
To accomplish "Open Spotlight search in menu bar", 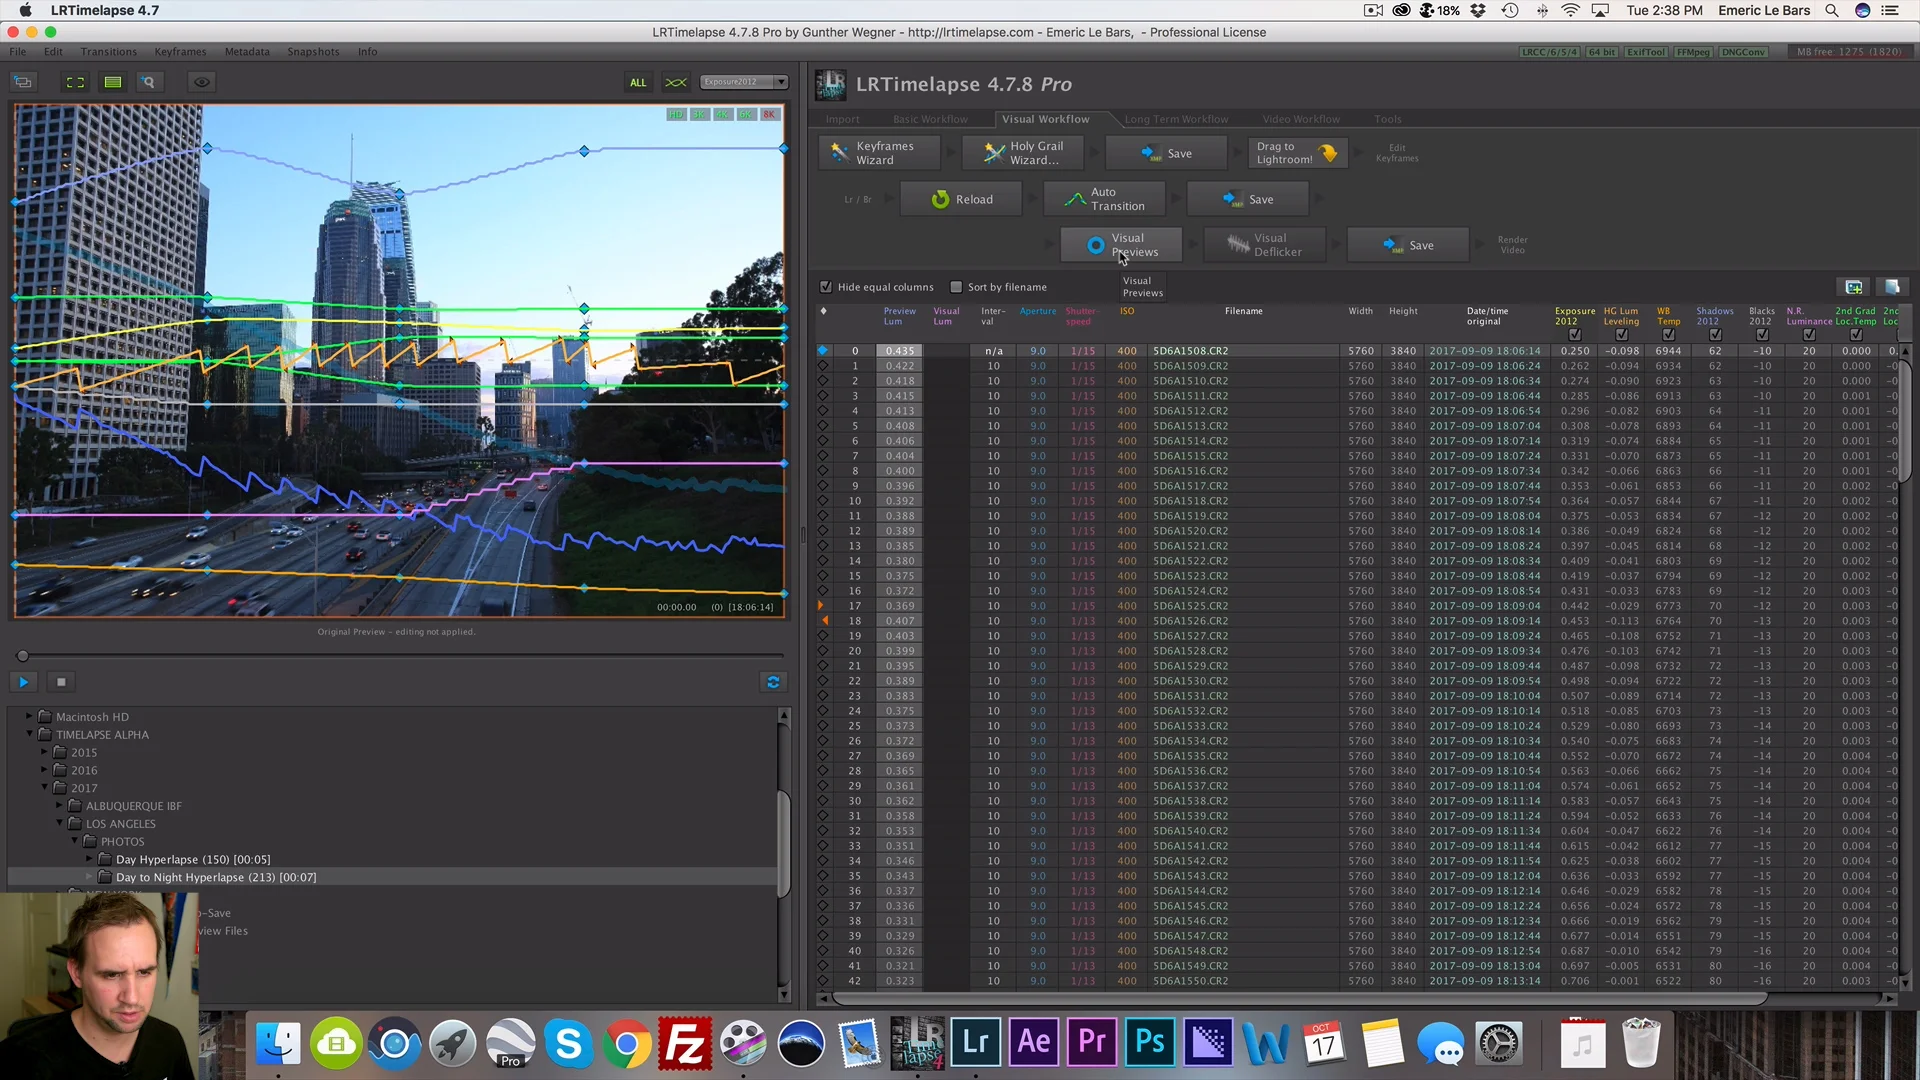I will [x=1832, y=10].
